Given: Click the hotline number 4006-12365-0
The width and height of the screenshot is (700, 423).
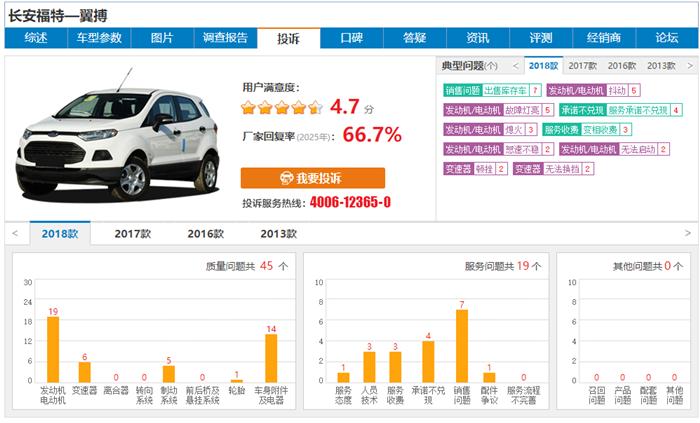Looking at the screenshot, I should coord(350,202).
